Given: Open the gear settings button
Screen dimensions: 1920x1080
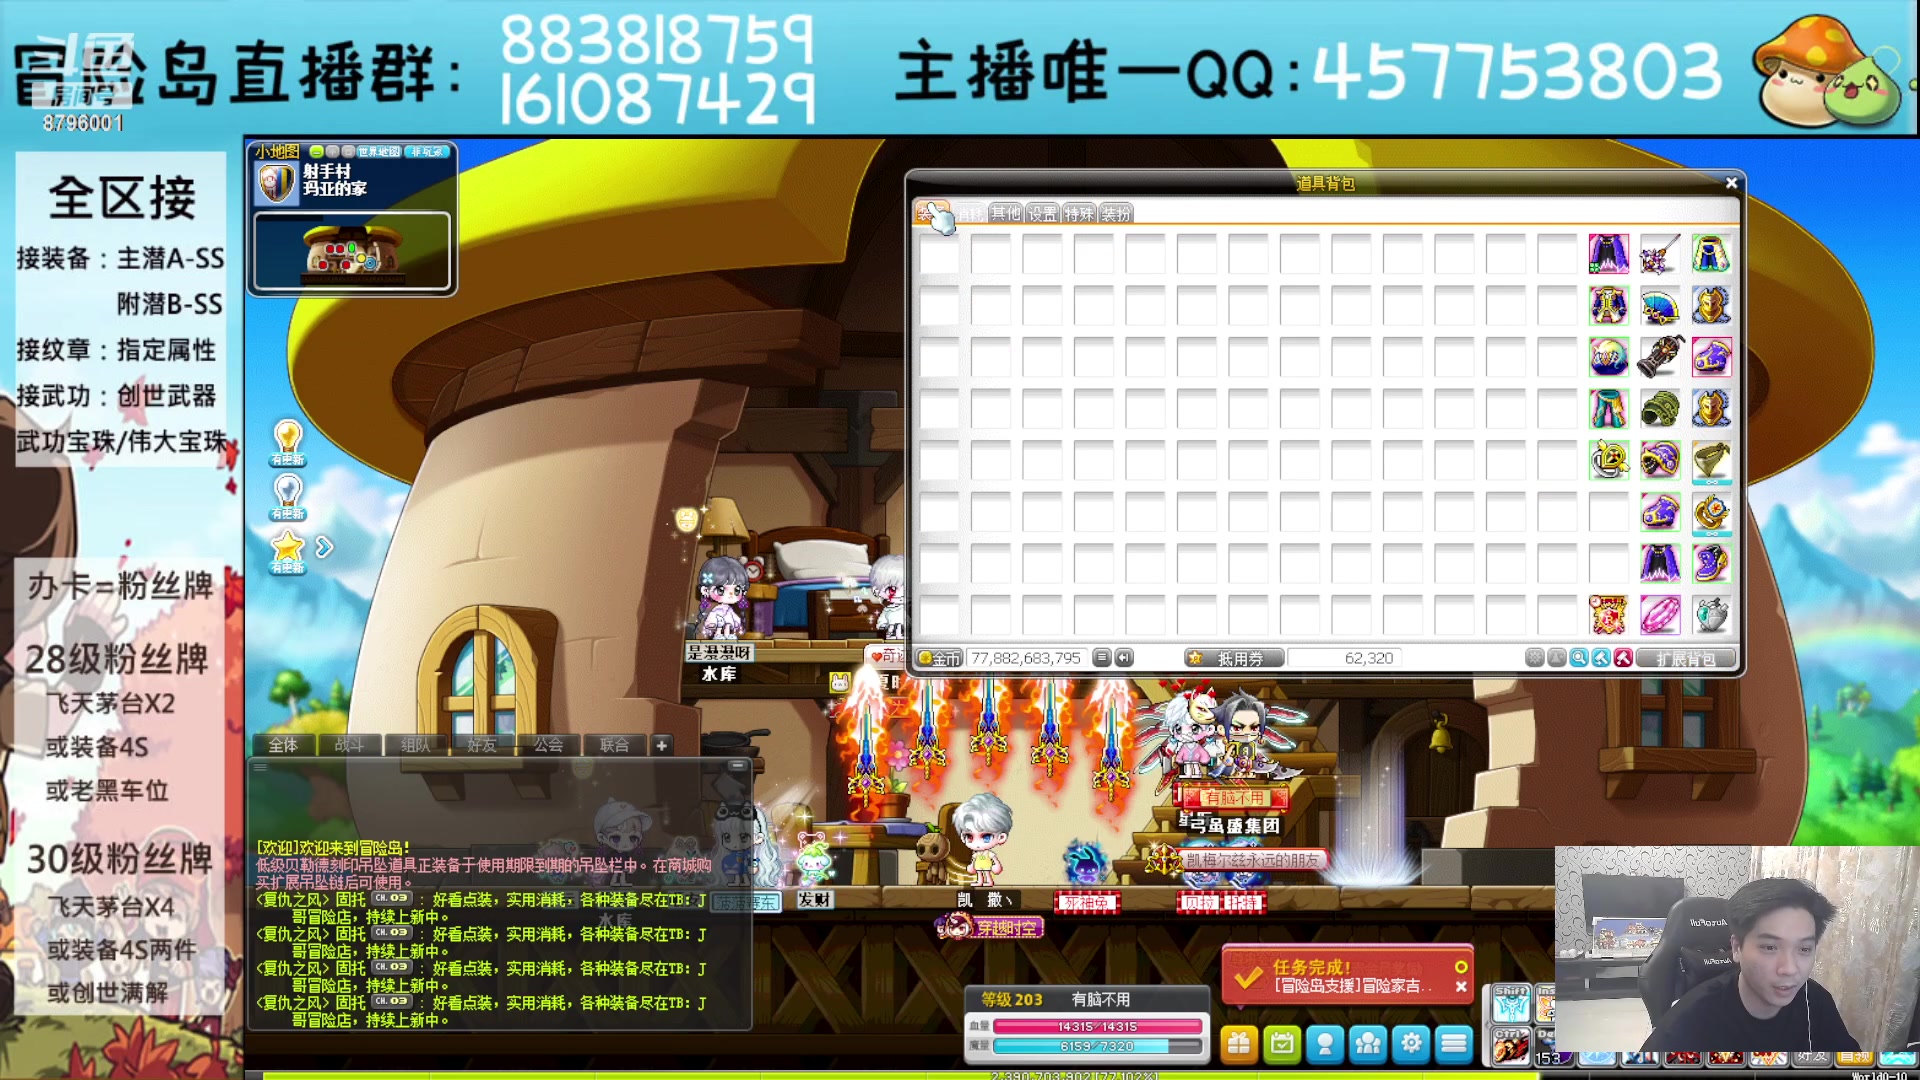Looking at the screenshot, I should coord(1411,1044).
